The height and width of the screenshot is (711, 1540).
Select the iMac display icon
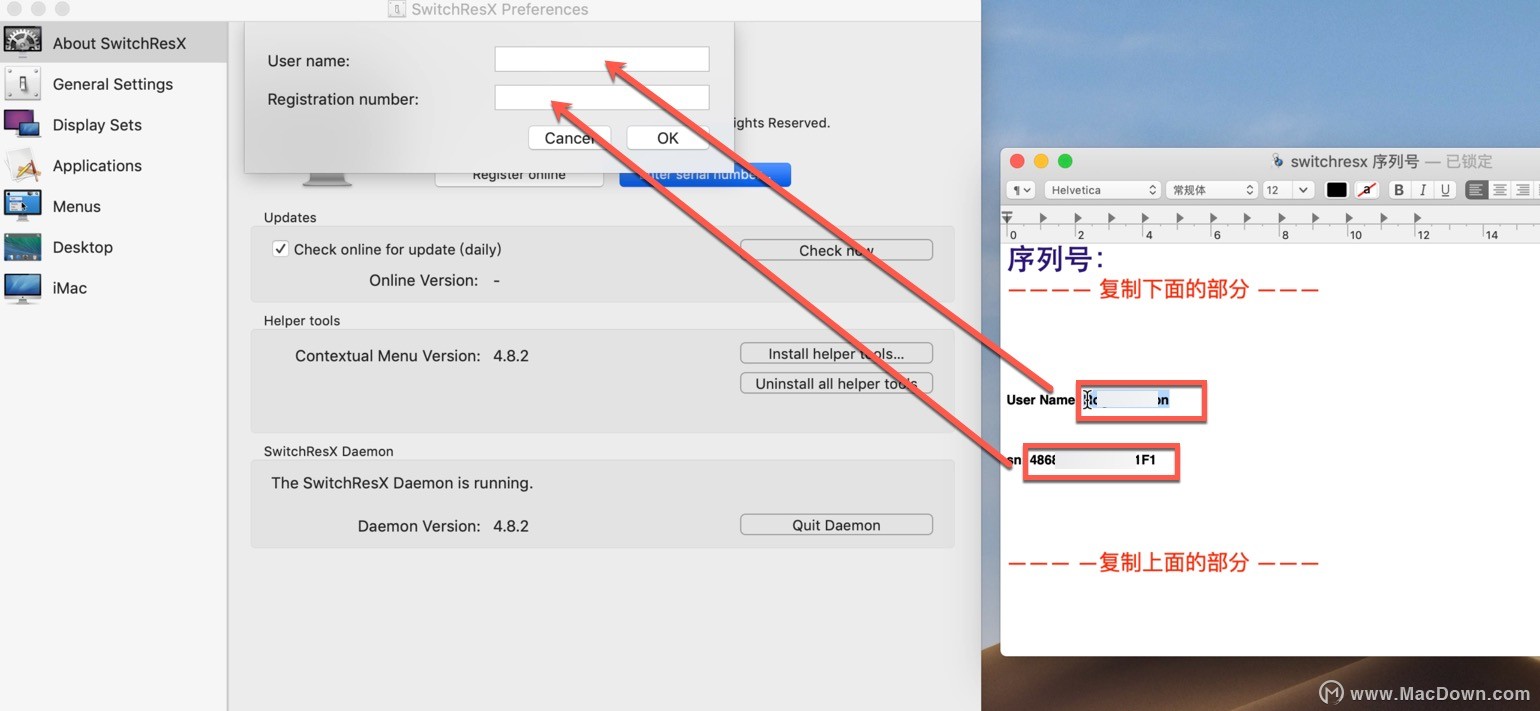click(22, 288)
